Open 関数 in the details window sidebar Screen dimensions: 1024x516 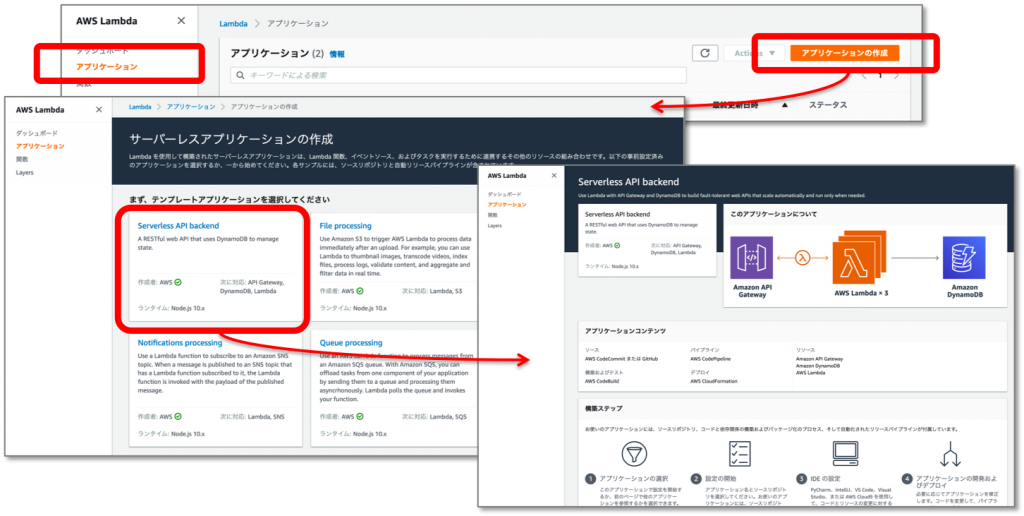pyautogui.click(x=492, y=215)
